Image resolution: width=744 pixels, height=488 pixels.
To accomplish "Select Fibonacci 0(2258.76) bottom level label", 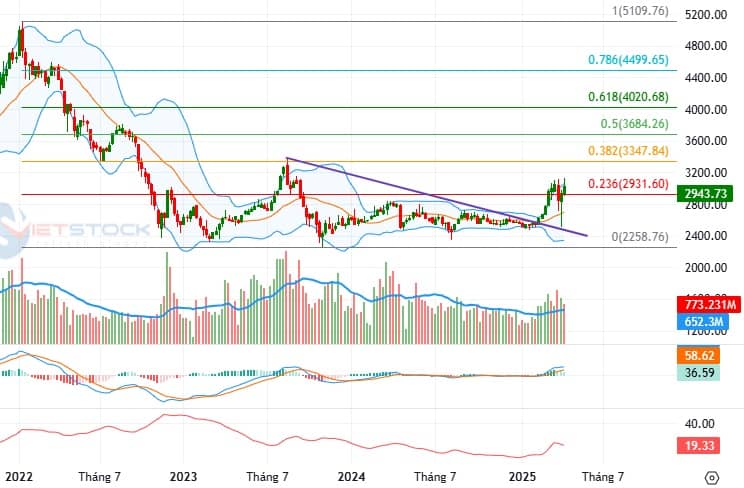I will pyautogui.click(x=638, y=237).
